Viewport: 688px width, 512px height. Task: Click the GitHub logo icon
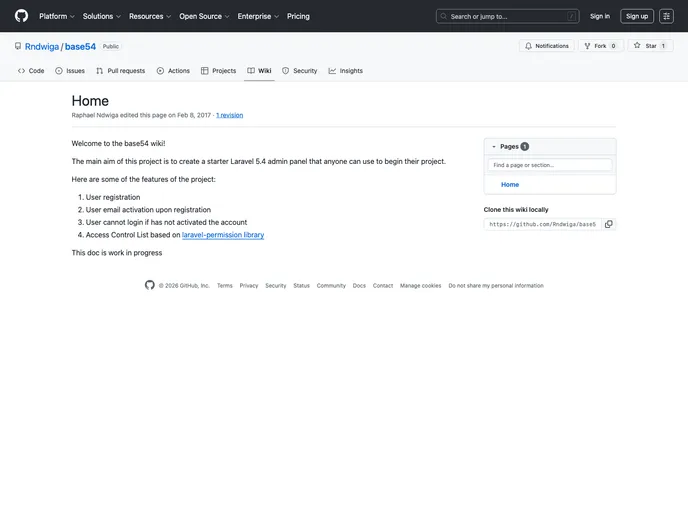point(21,16)
